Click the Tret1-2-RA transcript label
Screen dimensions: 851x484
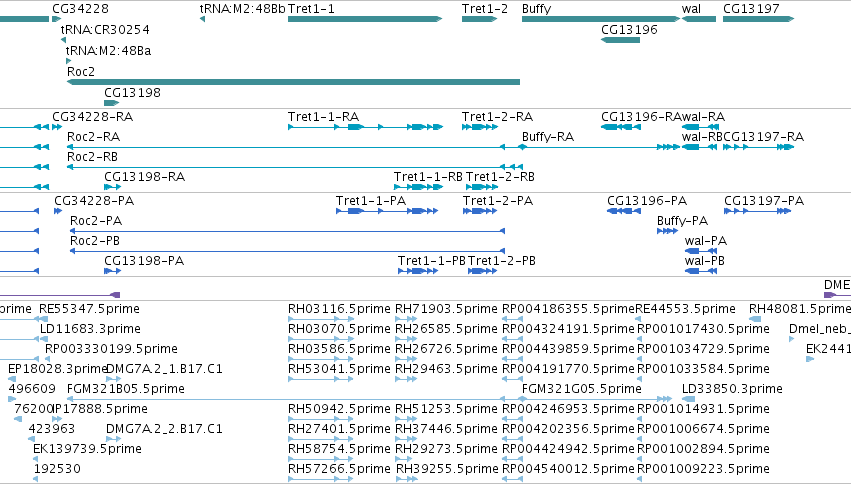(x=497, y=117)
